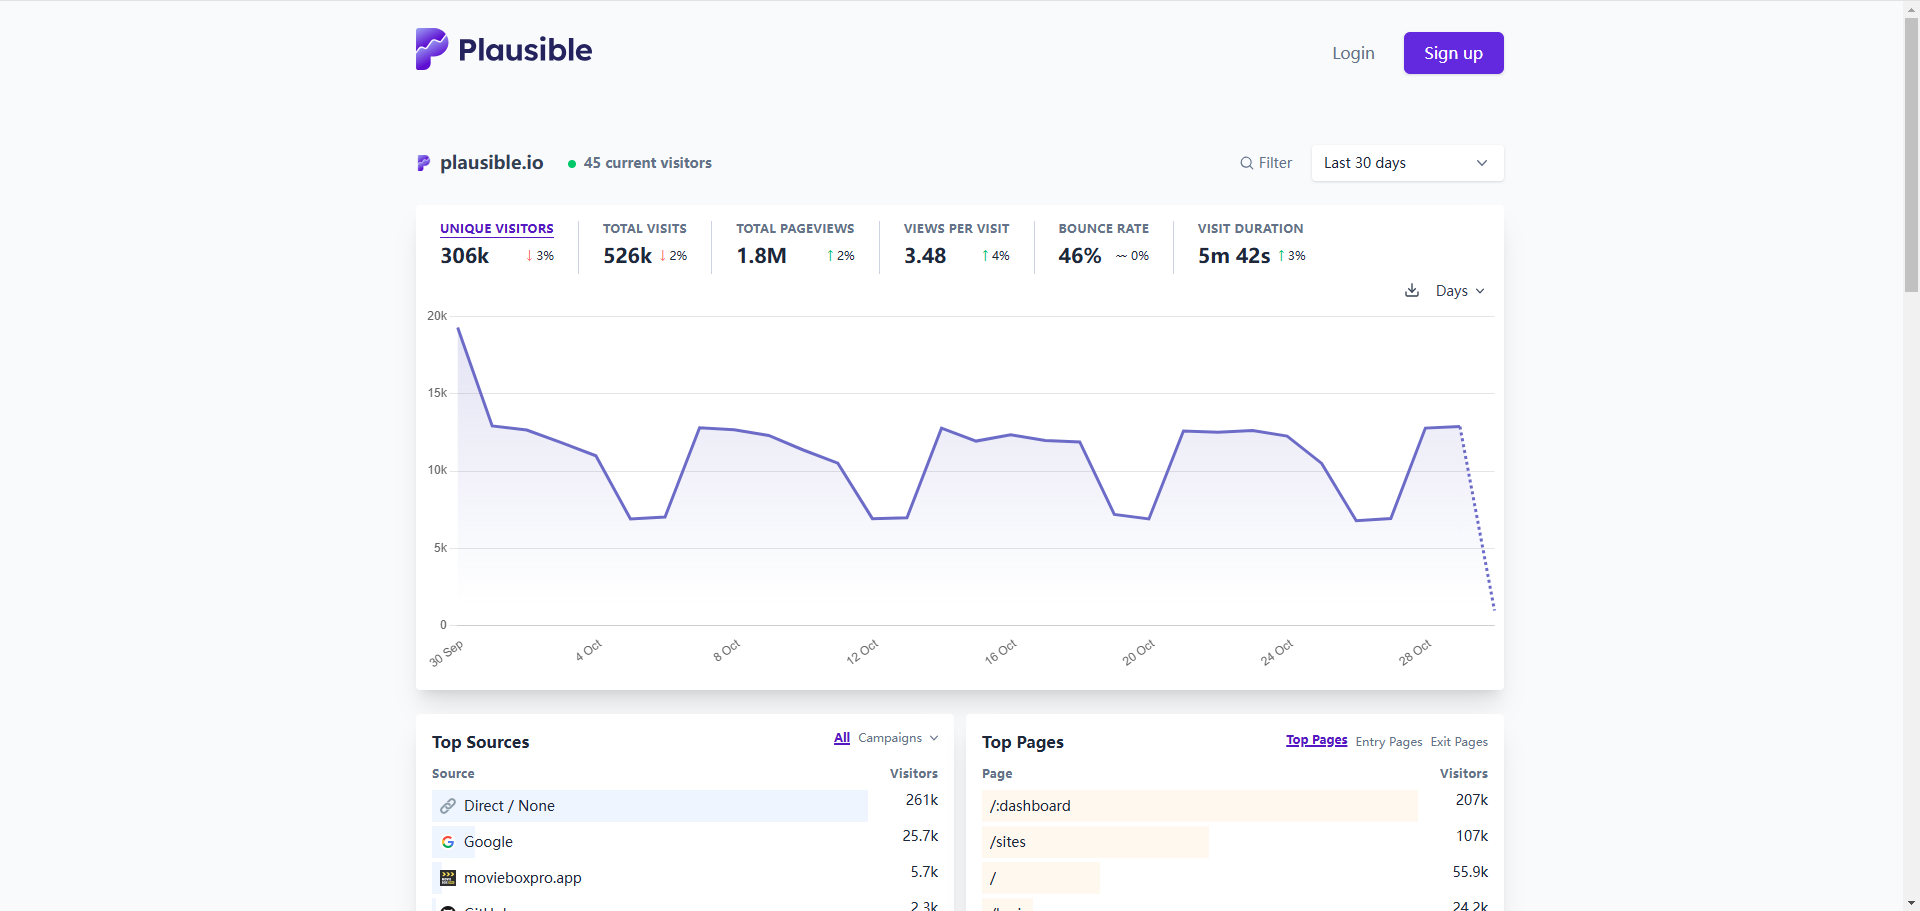Click the green current visitors dot
1920x911 pixels.
coord(572,164)
